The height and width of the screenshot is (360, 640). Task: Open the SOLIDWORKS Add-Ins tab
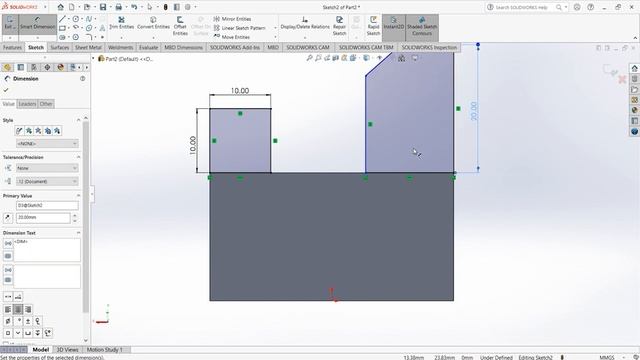point(235,47)
